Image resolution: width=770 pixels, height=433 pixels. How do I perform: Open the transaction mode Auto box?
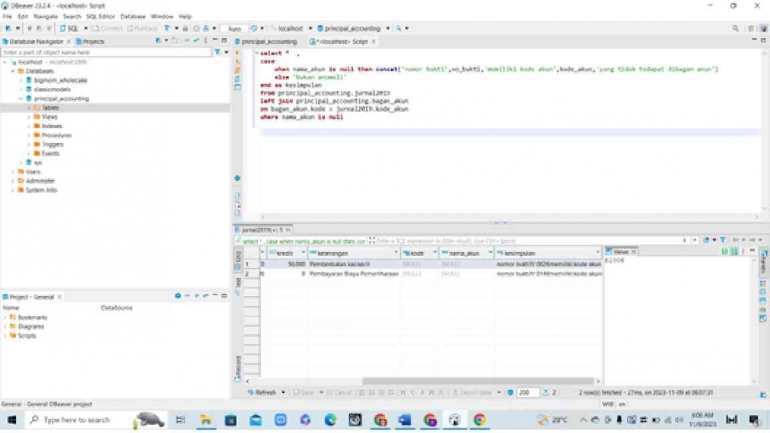pyautogui.click(x=234, y=28)
